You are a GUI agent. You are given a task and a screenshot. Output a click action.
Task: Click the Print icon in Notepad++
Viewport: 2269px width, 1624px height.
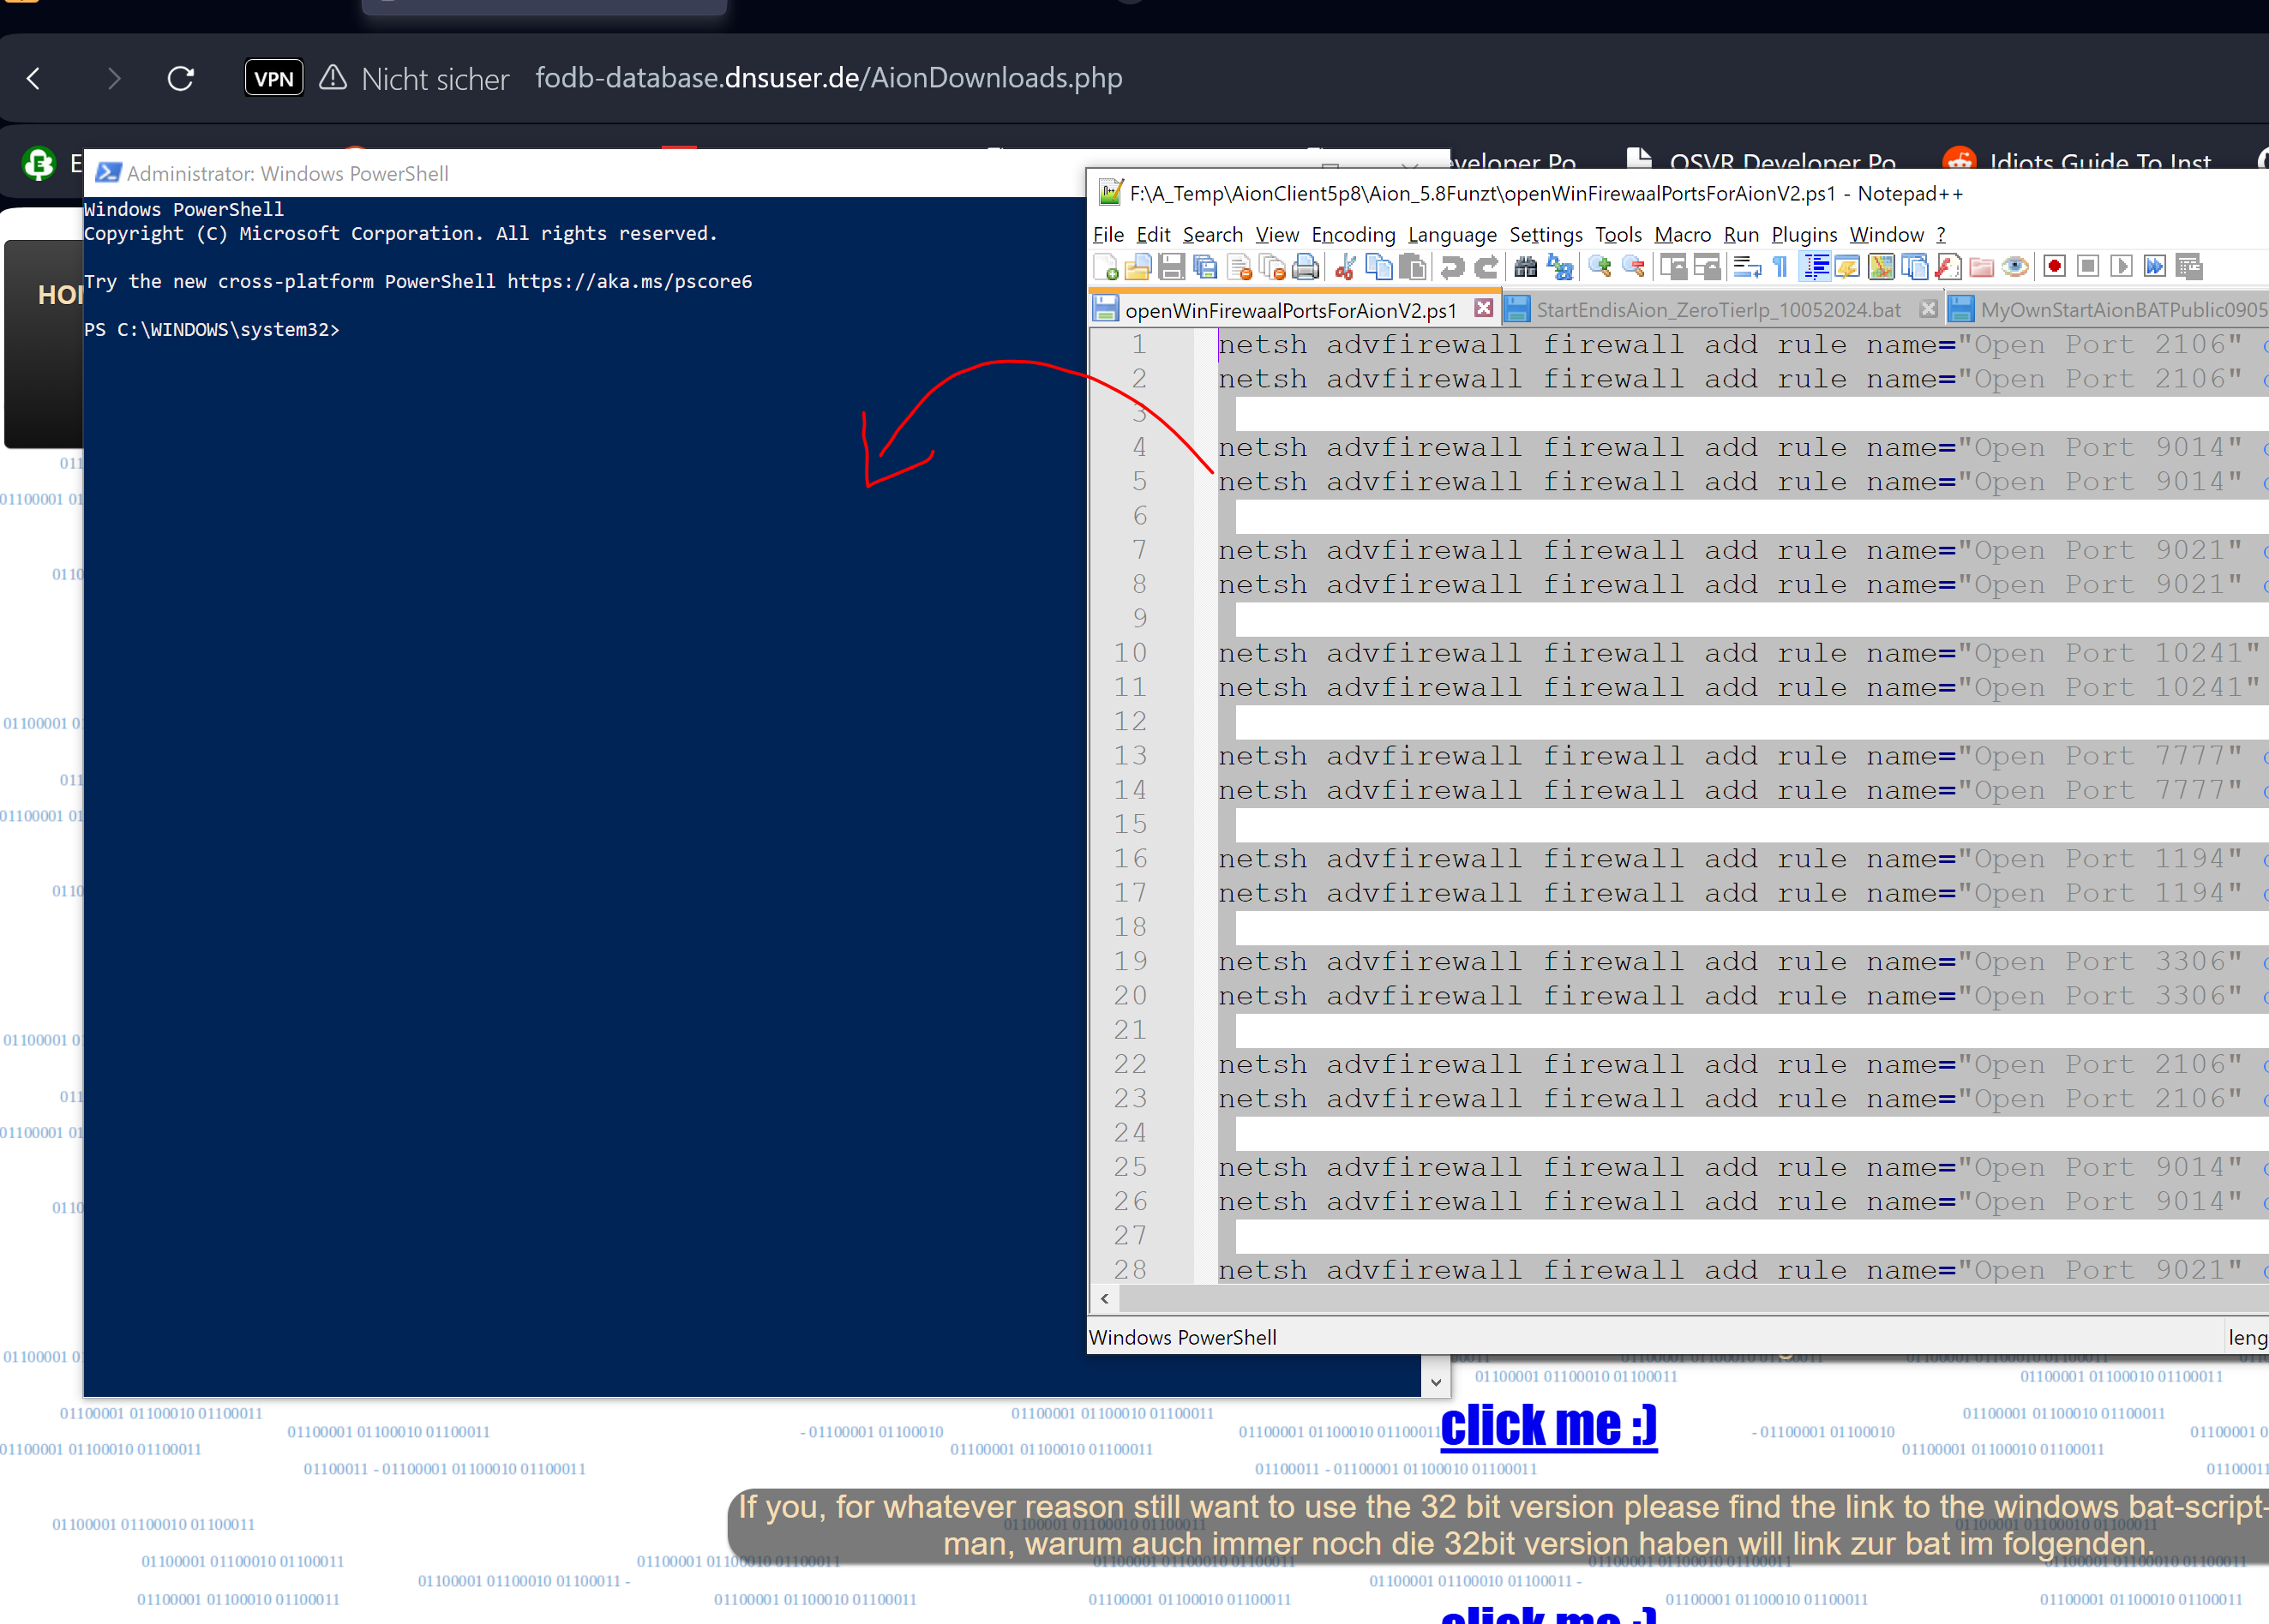1305,267
